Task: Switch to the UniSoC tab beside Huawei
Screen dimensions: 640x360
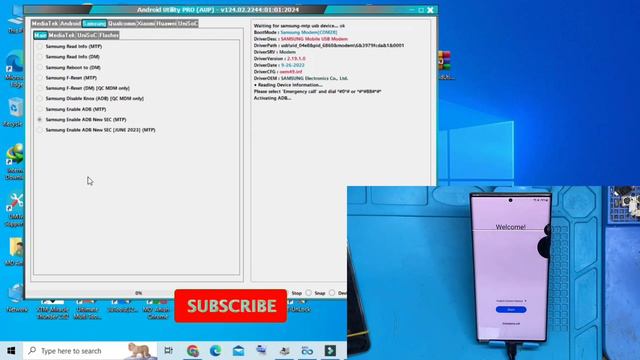Action: click(x=188, y=24)
